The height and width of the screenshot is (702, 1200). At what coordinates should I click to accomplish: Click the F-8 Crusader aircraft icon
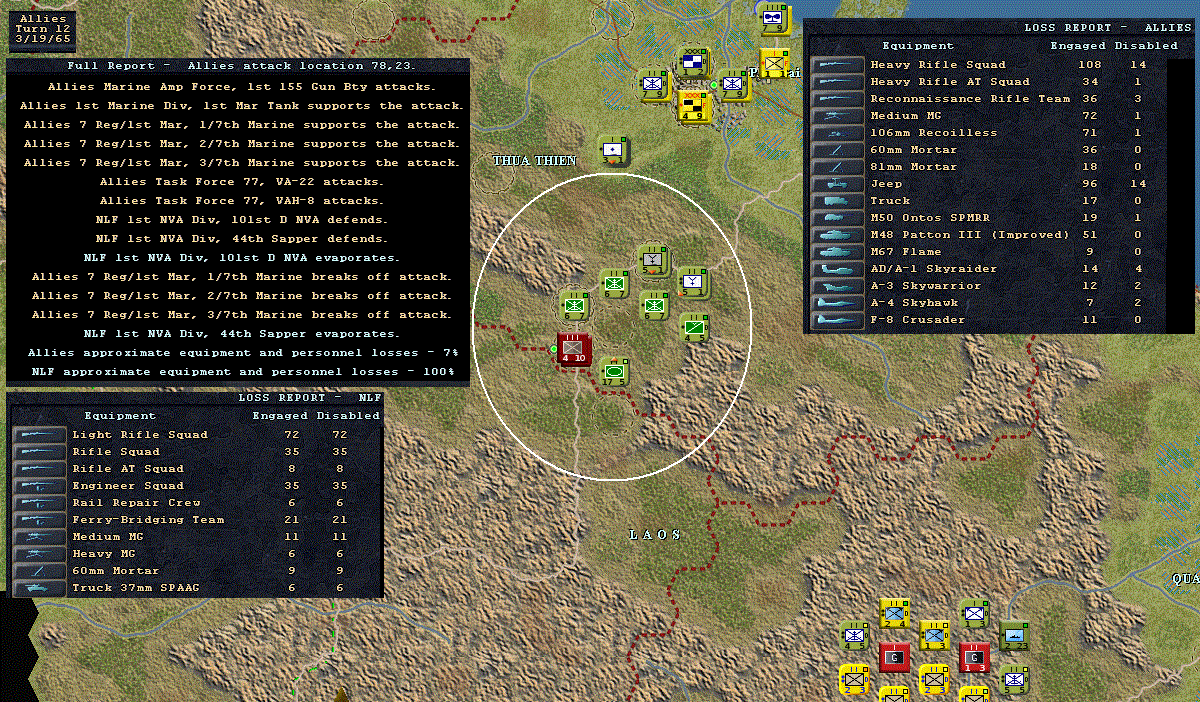pos(836,320)
